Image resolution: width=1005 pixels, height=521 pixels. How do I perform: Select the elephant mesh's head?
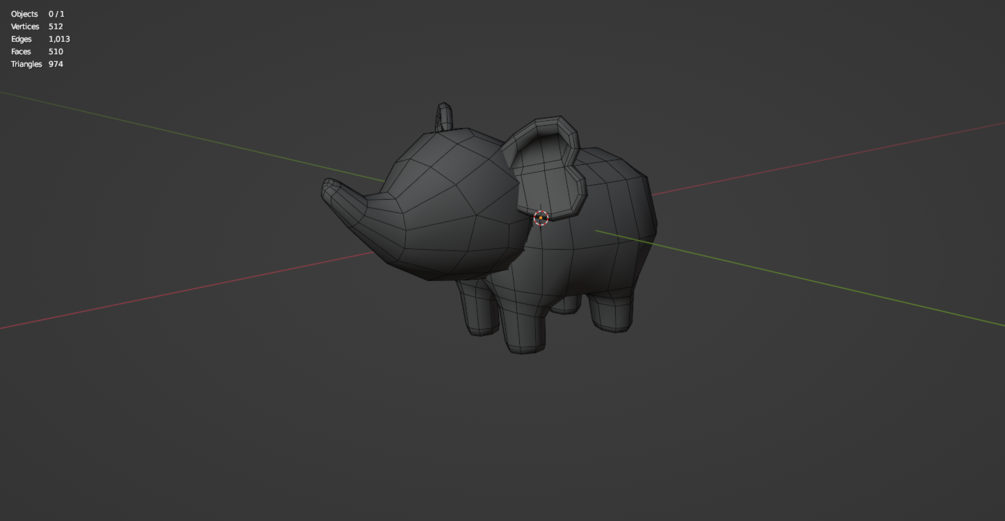pyautogui.click(x=455, y=205)
